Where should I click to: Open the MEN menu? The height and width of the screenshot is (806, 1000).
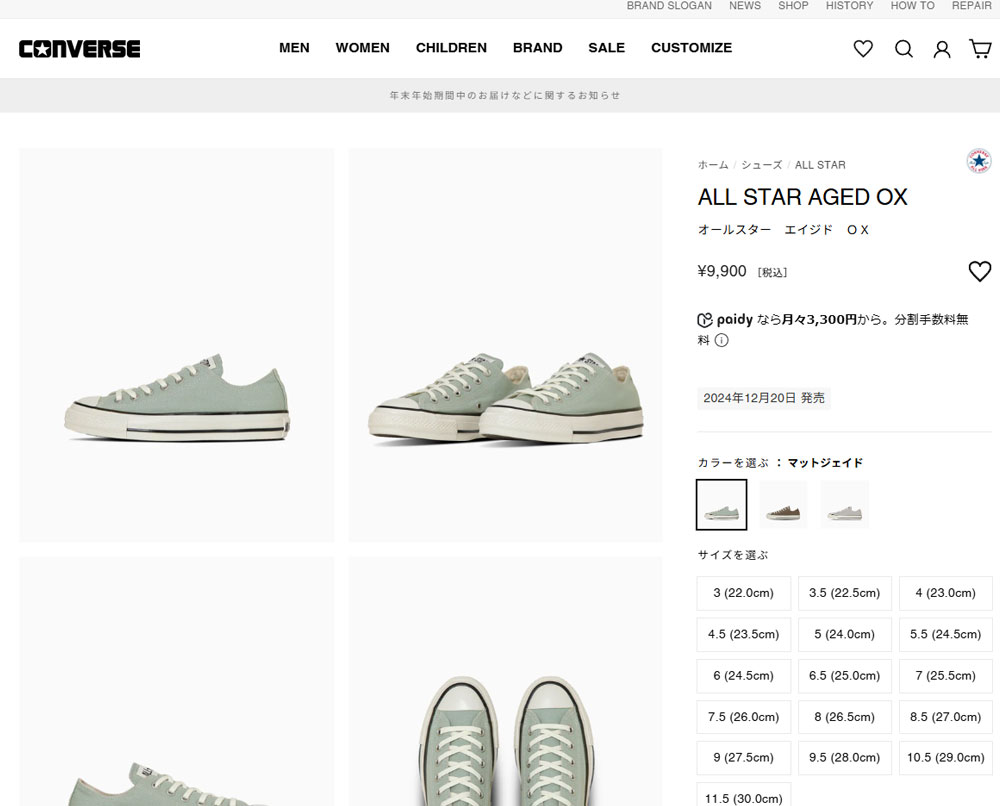[294, 48]
